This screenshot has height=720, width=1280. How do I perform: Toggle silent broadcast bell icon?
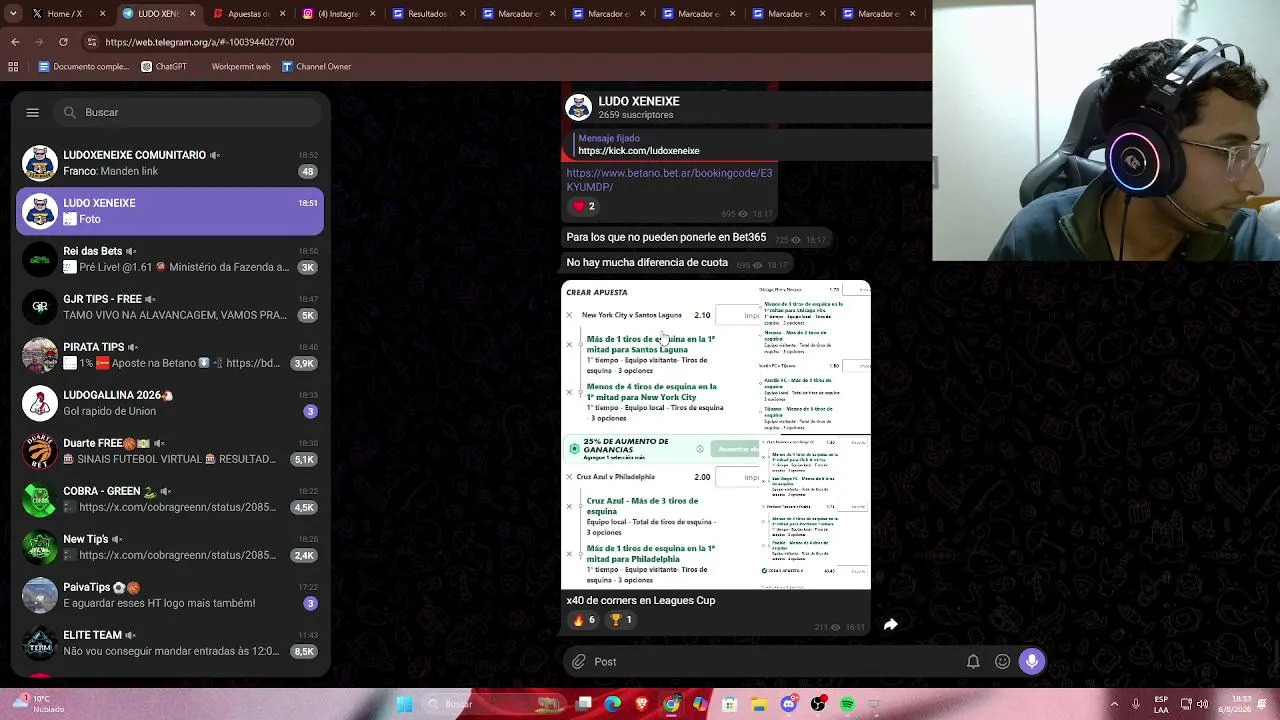tap(973, 662)
